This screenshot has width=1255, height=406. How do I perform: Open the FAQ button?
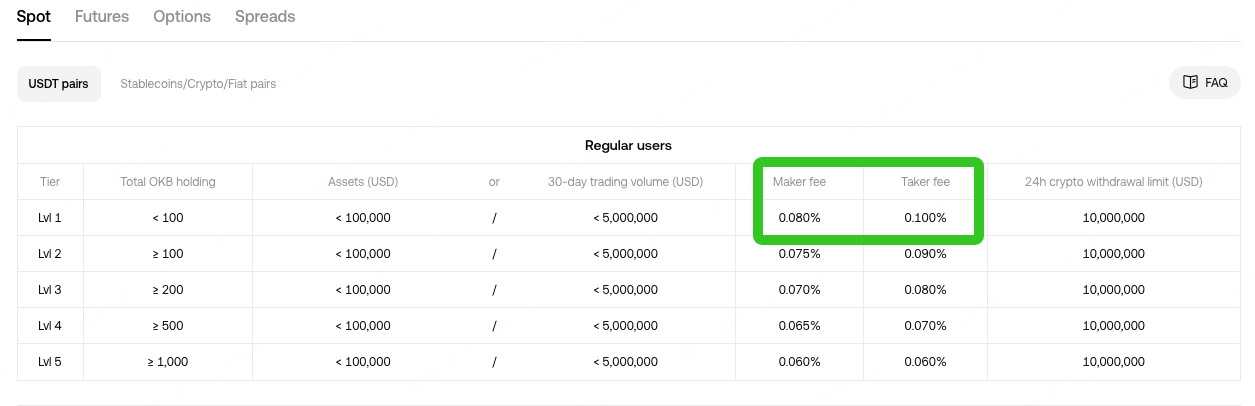[x=1205, y=83]
